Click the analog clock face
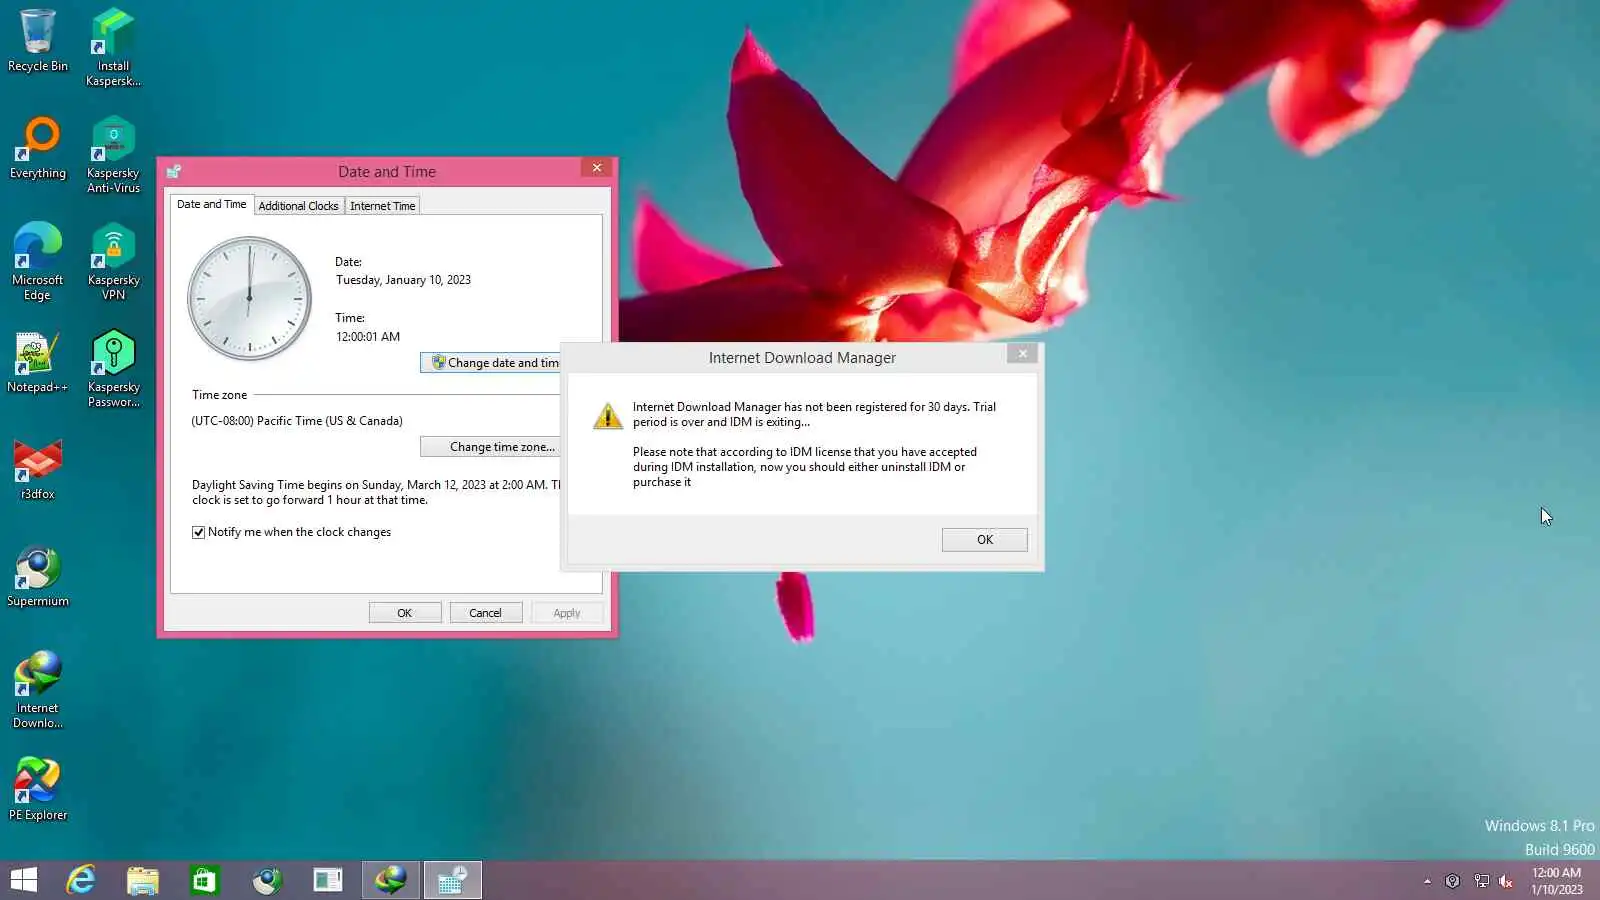Viewport: 1600px width, 900px height. 250,298
